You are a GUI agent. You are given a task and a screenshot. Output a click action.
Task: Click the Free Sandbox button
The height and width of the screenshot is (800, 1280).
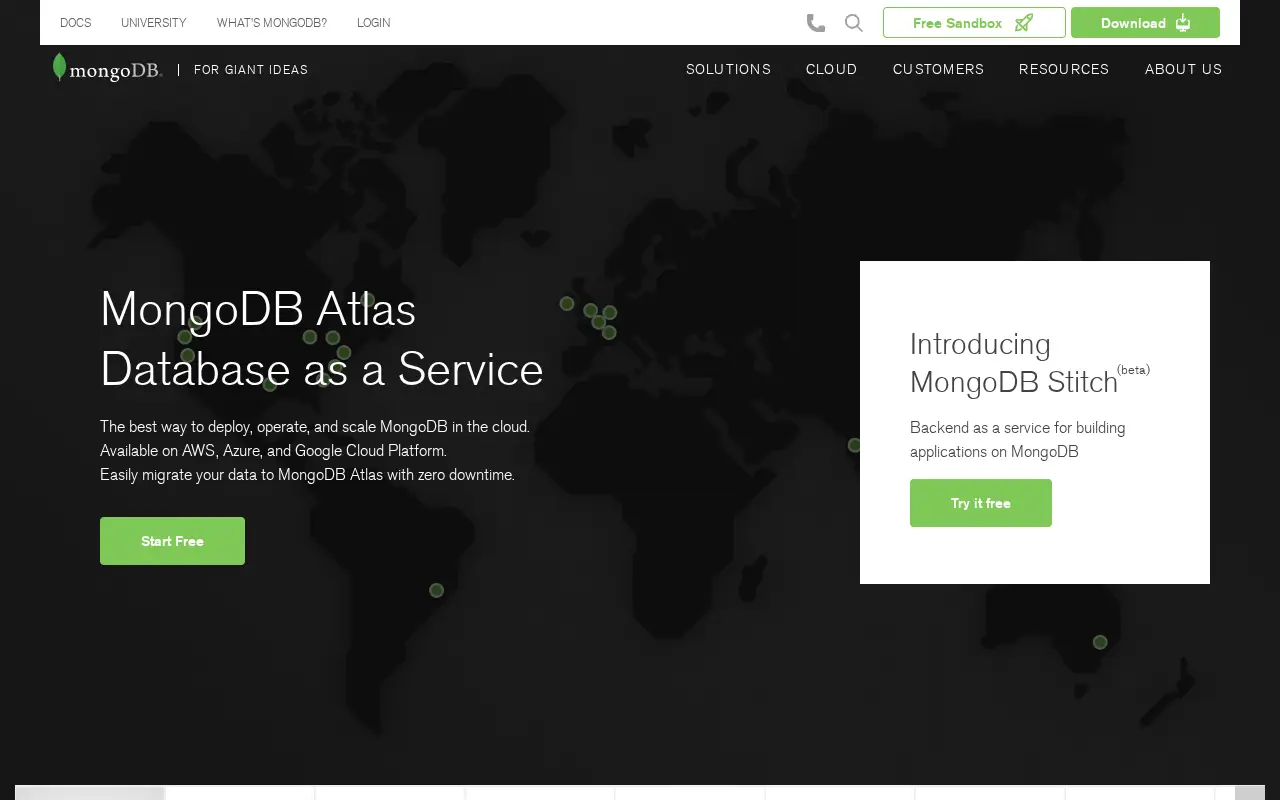pos(974,23)
